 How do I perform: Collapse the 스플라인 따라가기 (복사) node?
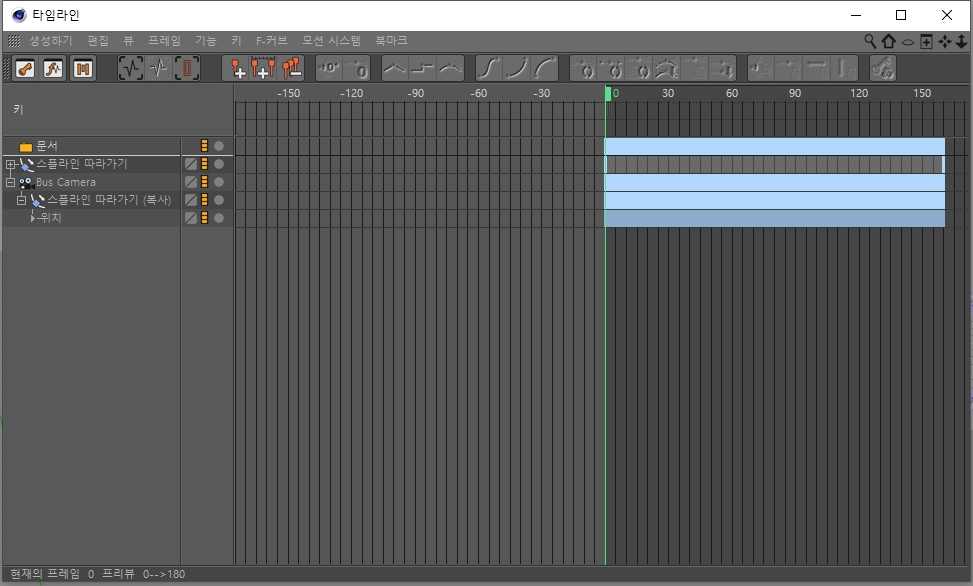point(21,200)
